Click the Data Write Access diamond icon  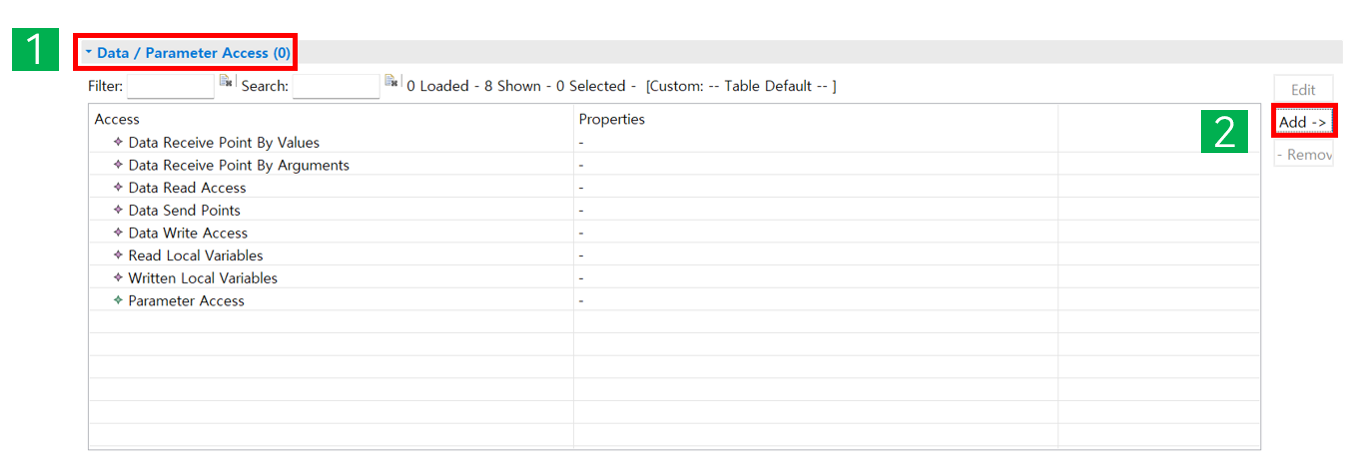point(119,233)
